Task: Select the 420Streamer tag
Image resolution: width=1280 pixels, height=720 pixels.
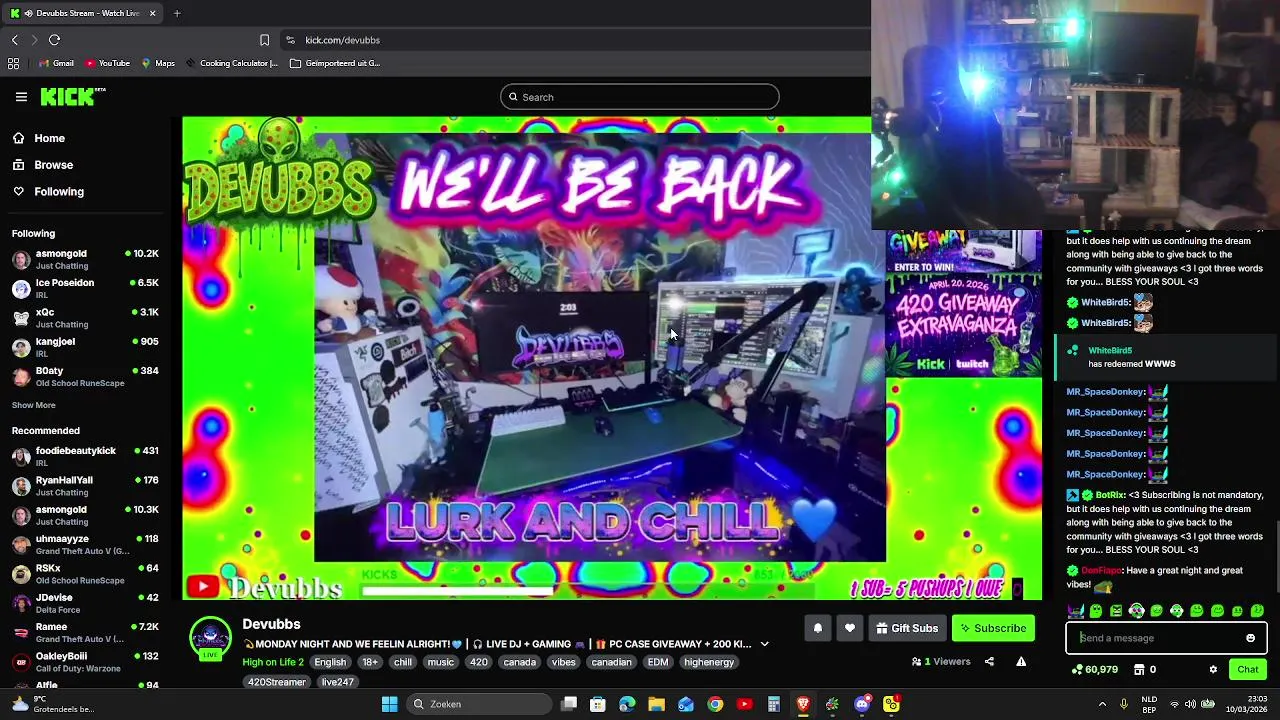Action: pos(277,682)
